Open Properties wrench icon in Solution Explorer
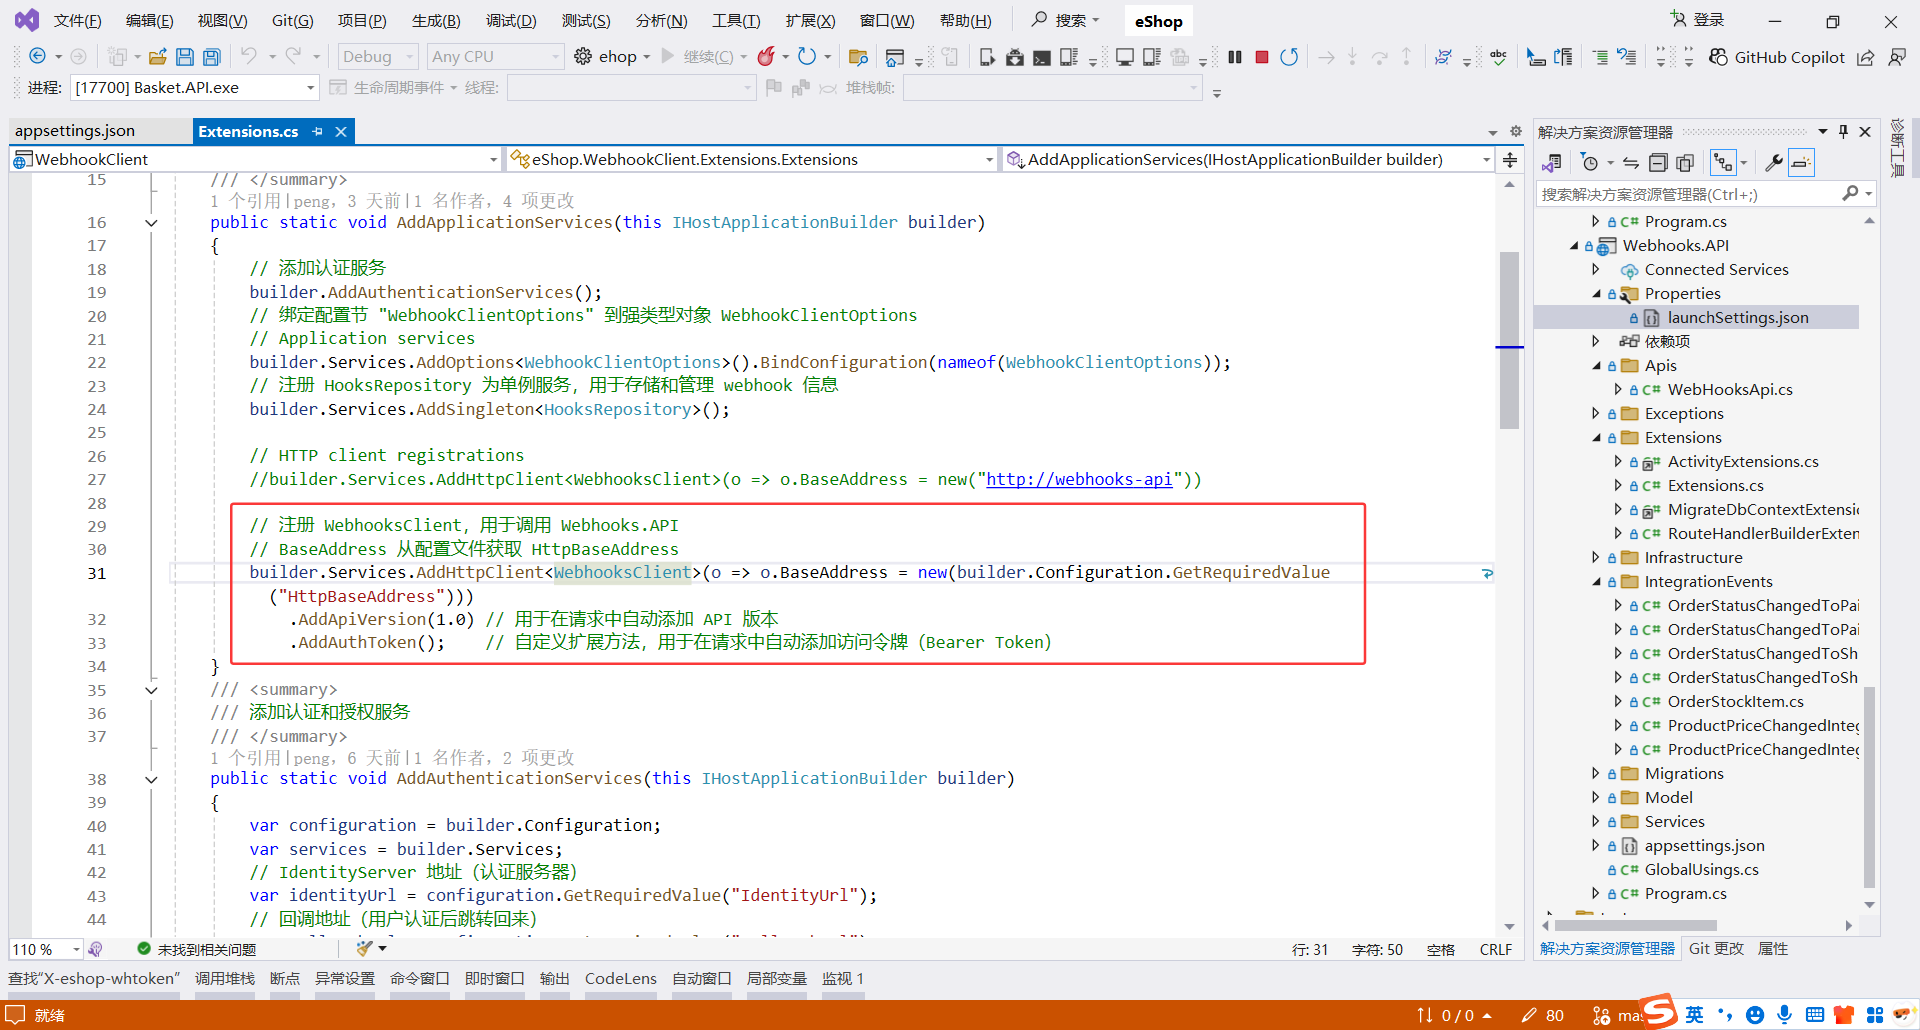 click(1774, 163)
